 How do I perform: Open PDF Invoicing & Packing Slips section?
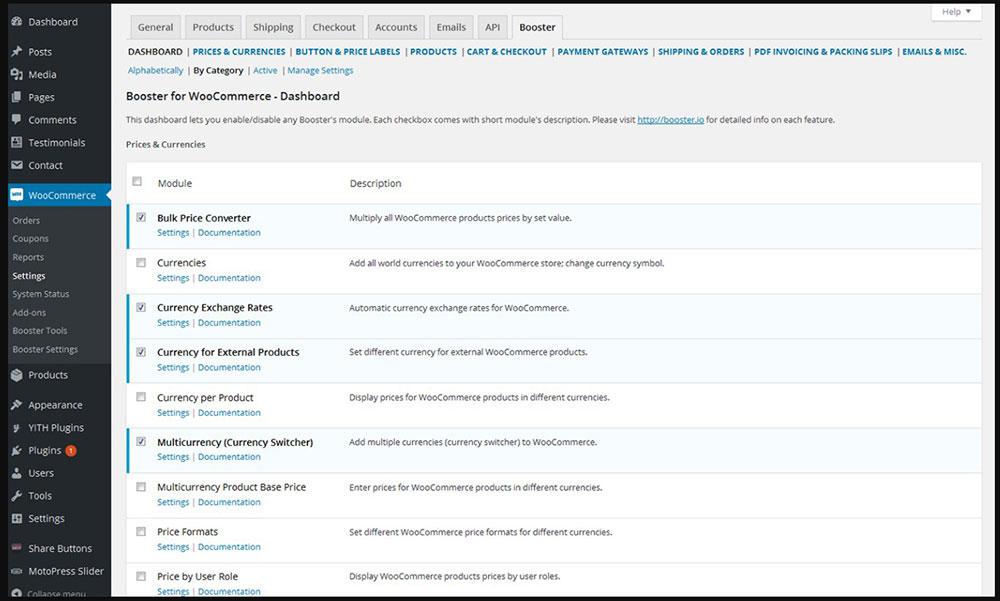(x=823, y=52)
